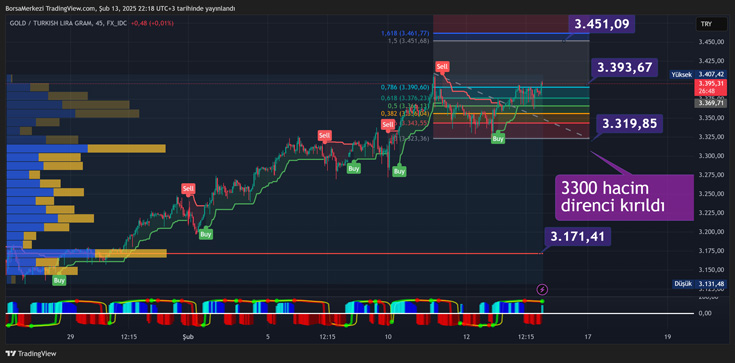735x363 pixels.
Task: Select the 3.319,85 price callout
Action: coord(630,124)
